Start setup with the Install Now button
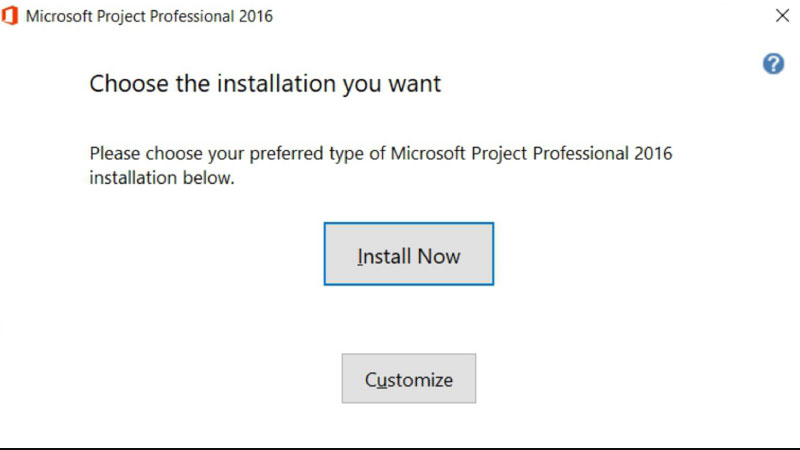Viewport: 800px width, 450px height. [x=409, y=254]
